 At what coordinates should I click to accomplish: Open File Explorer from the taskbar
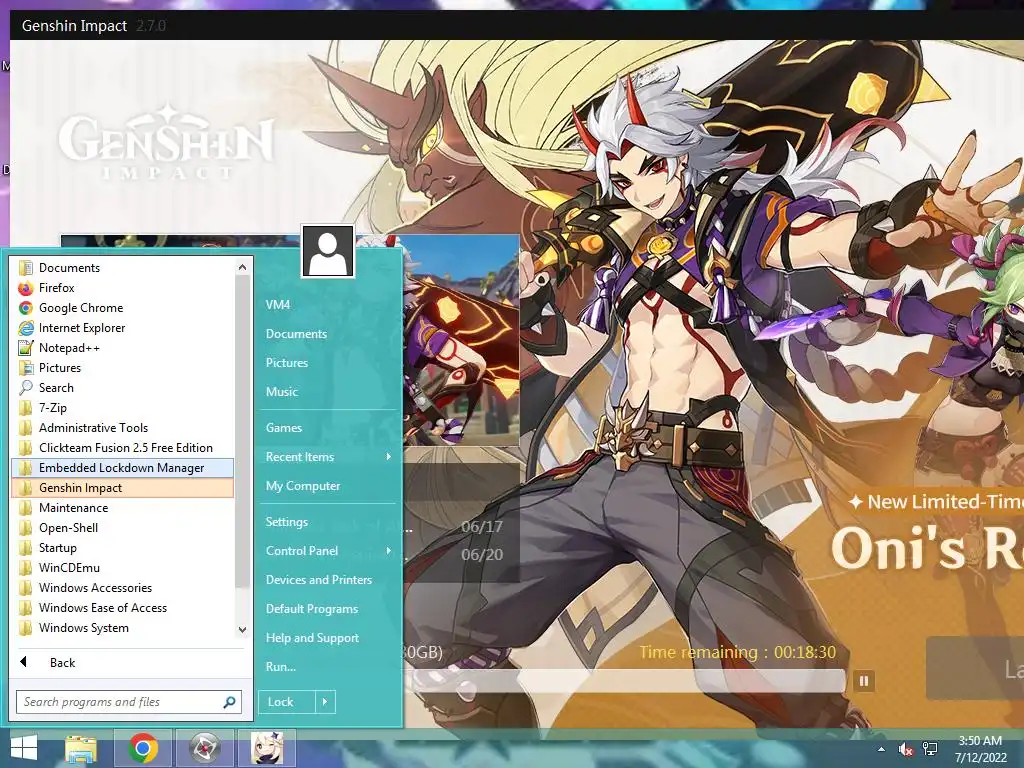pos(81,748)
